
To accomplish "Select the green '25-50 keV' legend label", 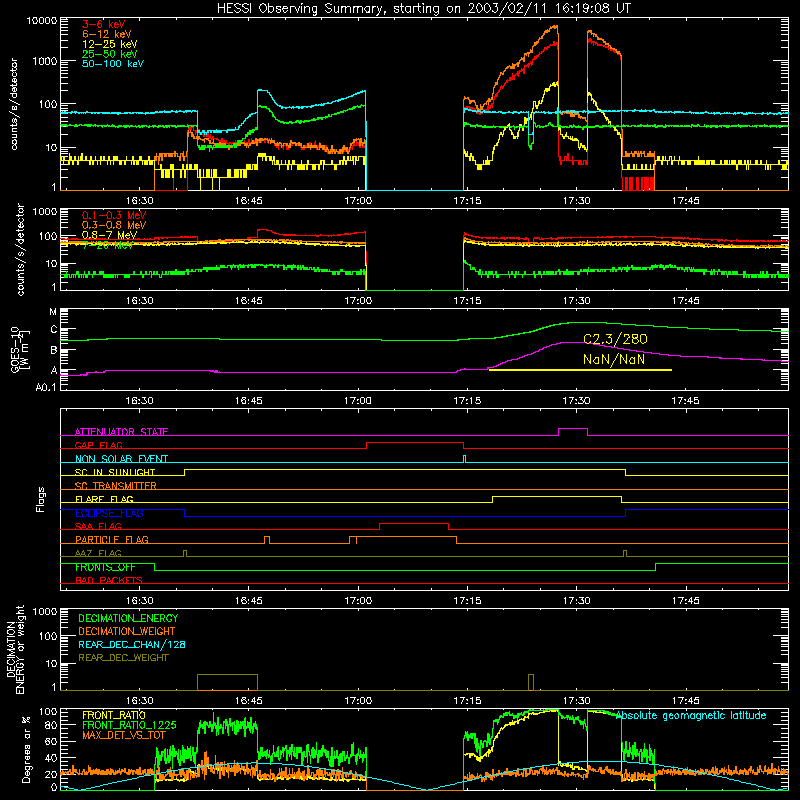I will click(109, 54).
